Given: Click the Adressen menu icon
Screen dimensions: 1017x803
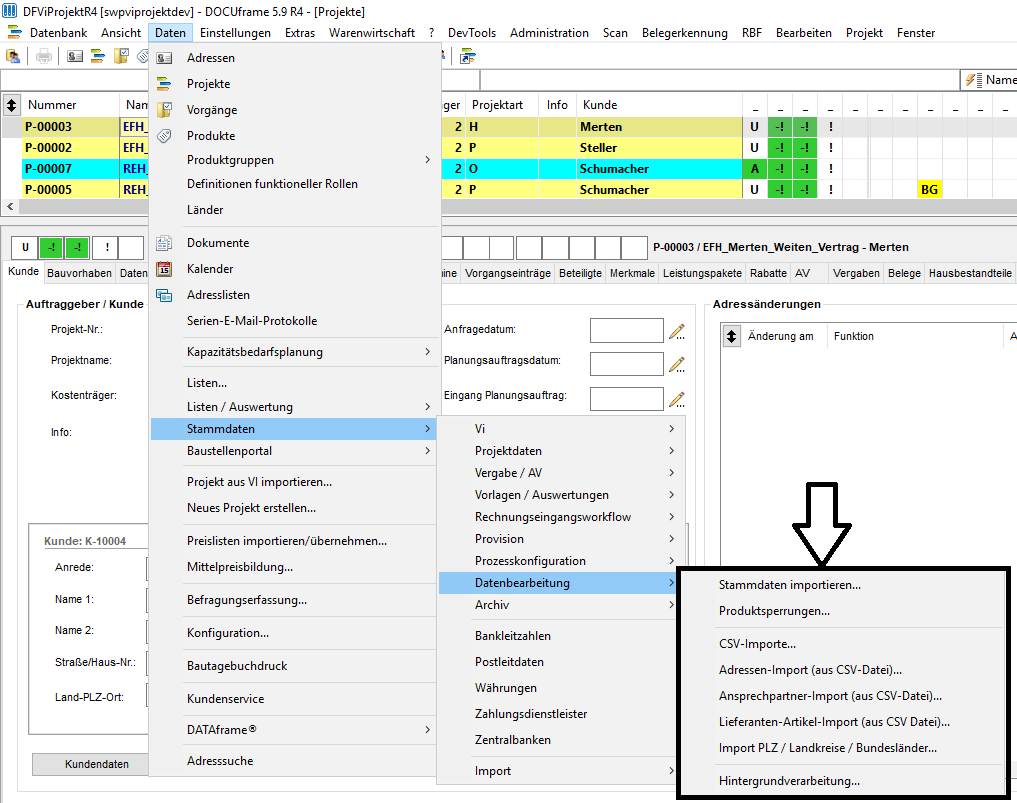Looking at the screenshot, I should pos(165,58).
